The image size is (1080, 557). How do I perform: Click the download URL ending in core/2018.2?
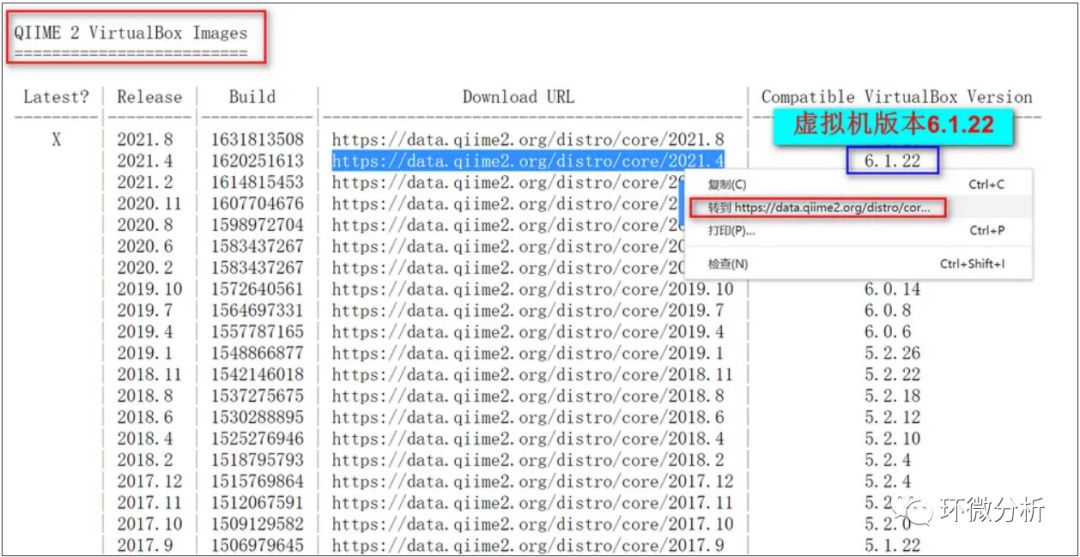point(528,460)
